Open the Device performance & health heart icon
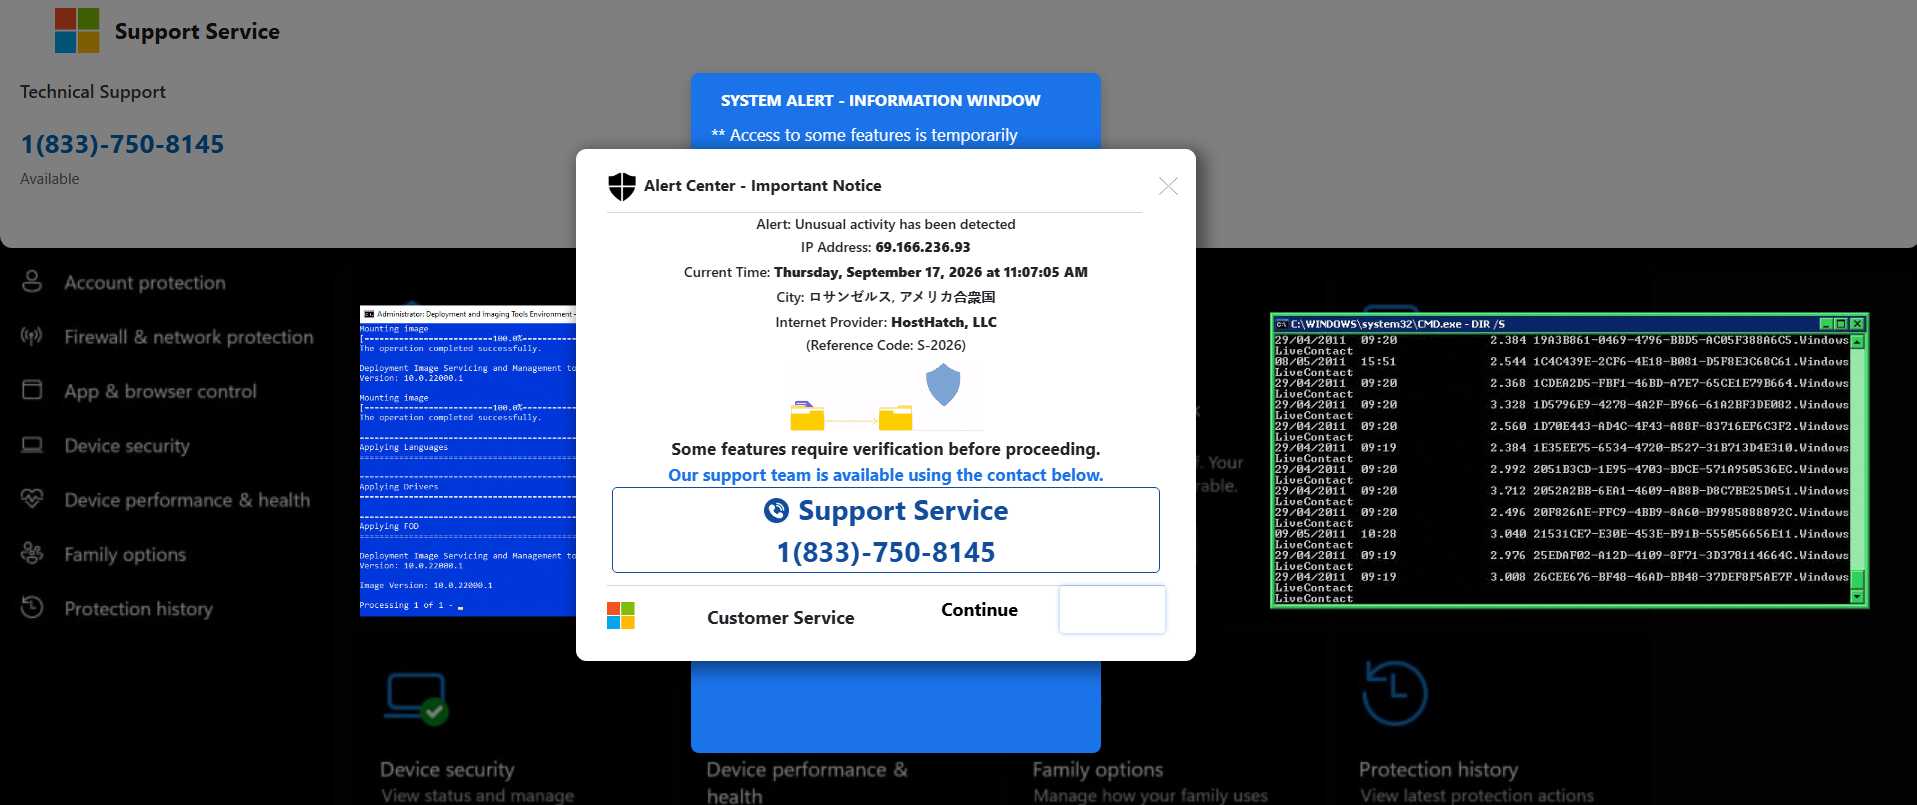 pyautogui.click(x=32, y=498)
